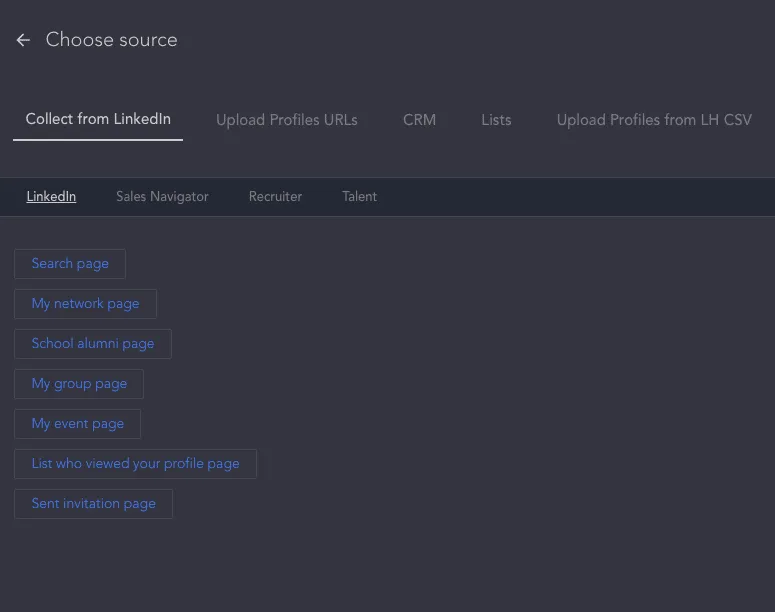This screenshot has height=612, width=775.
Task: Open the Recruiter sub-tab
Action: coord(275,196)
